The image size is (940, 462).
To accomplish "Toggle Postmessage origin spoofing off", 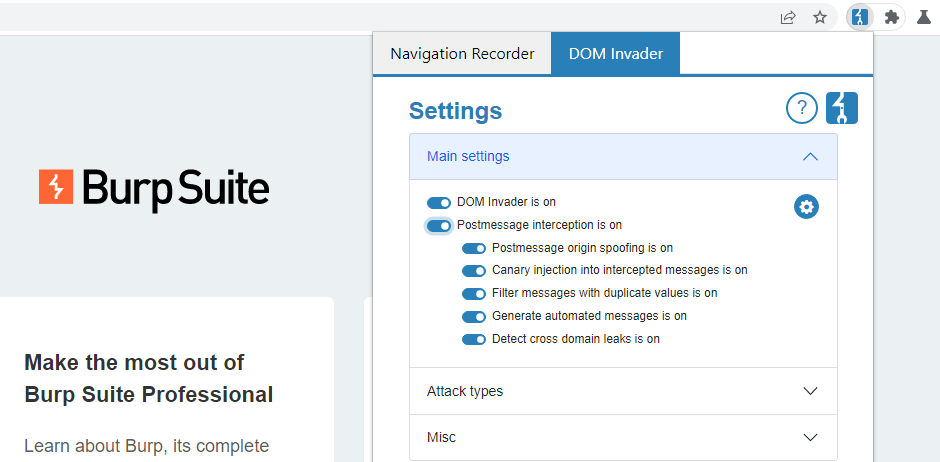I will 474,248.
